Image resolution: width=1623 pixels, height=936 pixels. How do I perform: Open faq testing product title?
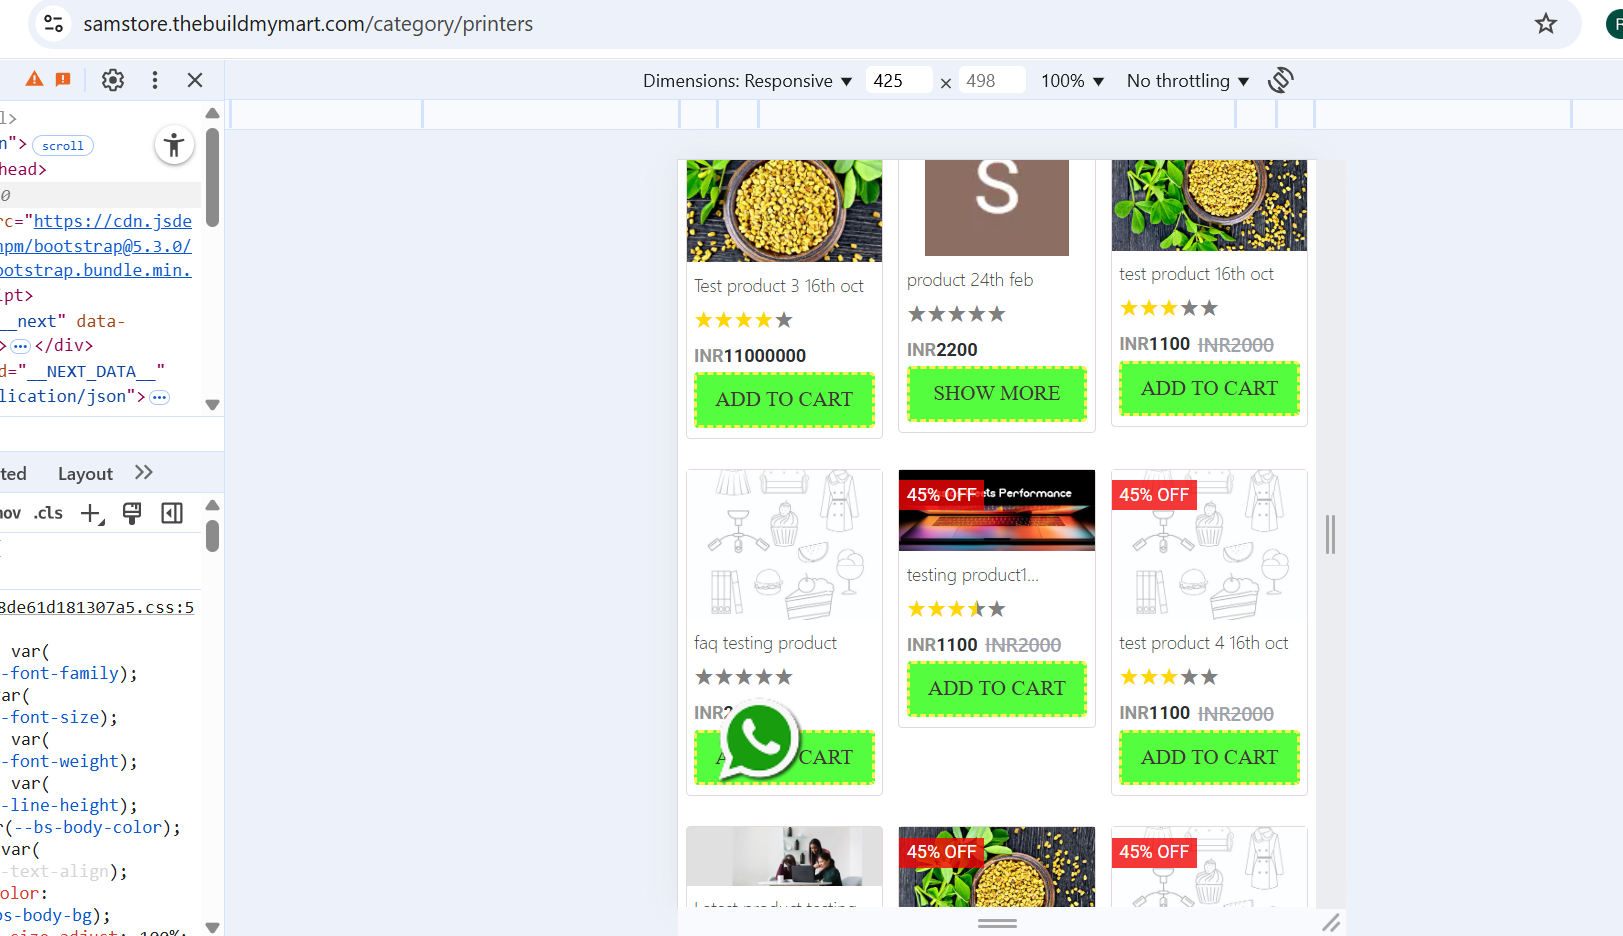click(766, 643)
